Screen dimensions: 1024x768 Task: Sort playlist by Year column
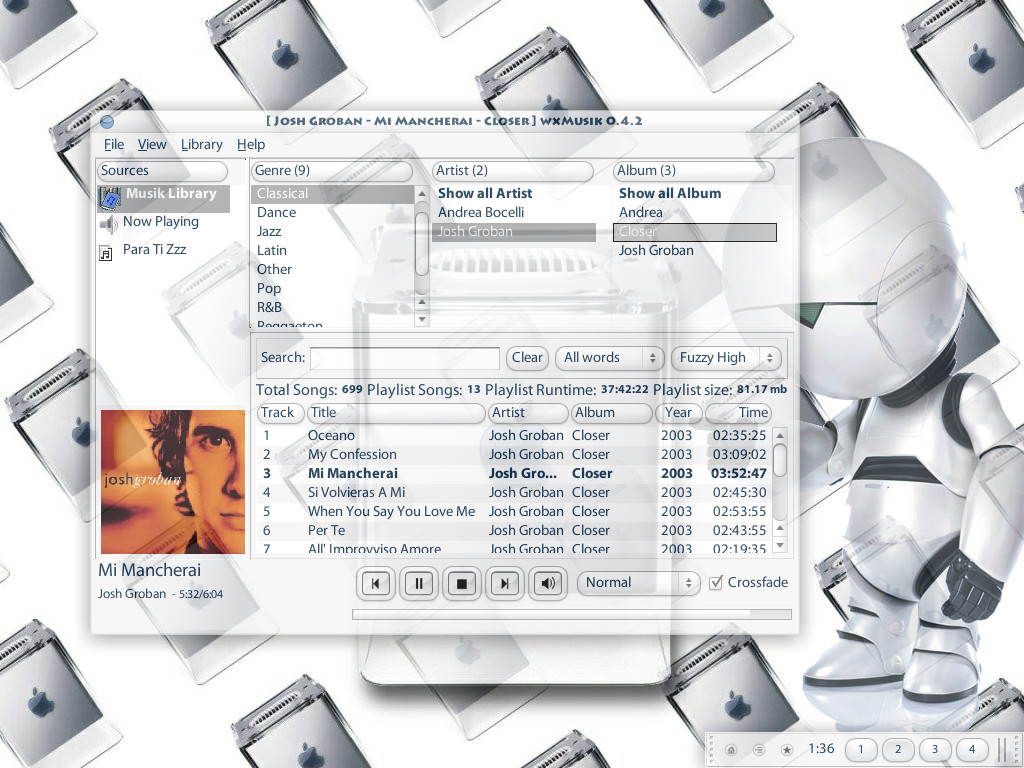pos(679,413)
